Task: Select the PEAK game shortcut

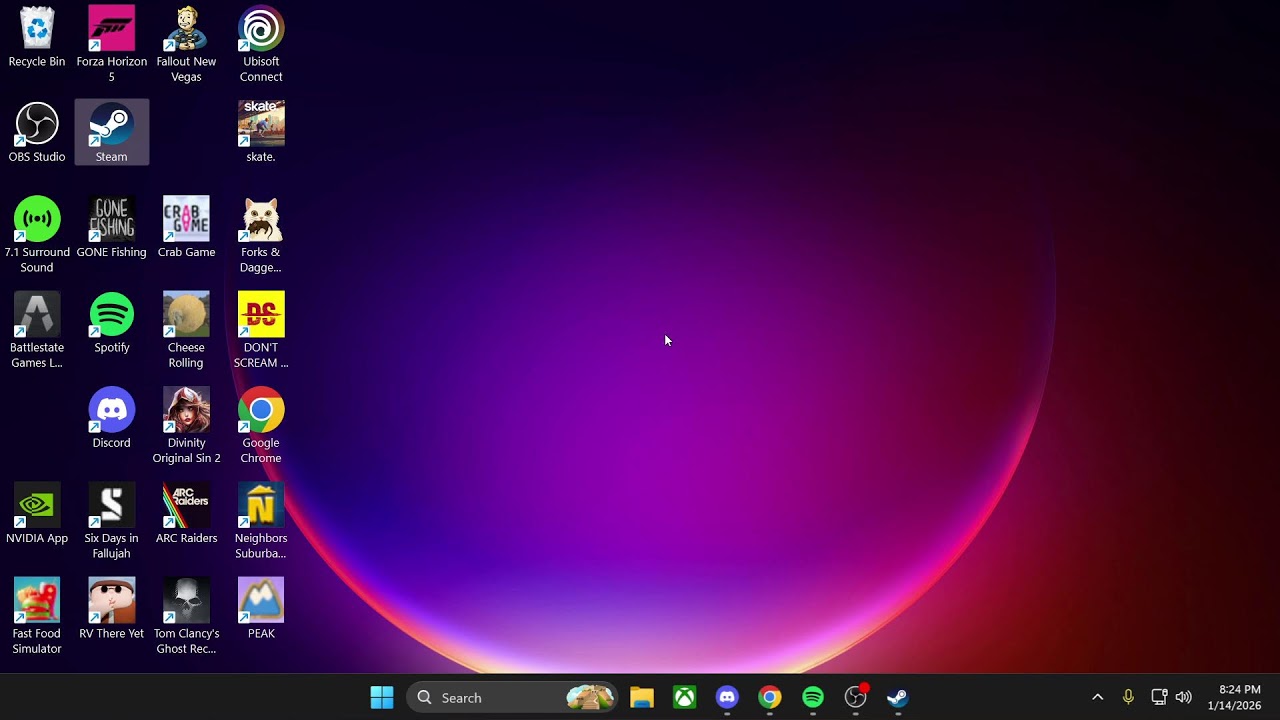Action: coord(261,609)
